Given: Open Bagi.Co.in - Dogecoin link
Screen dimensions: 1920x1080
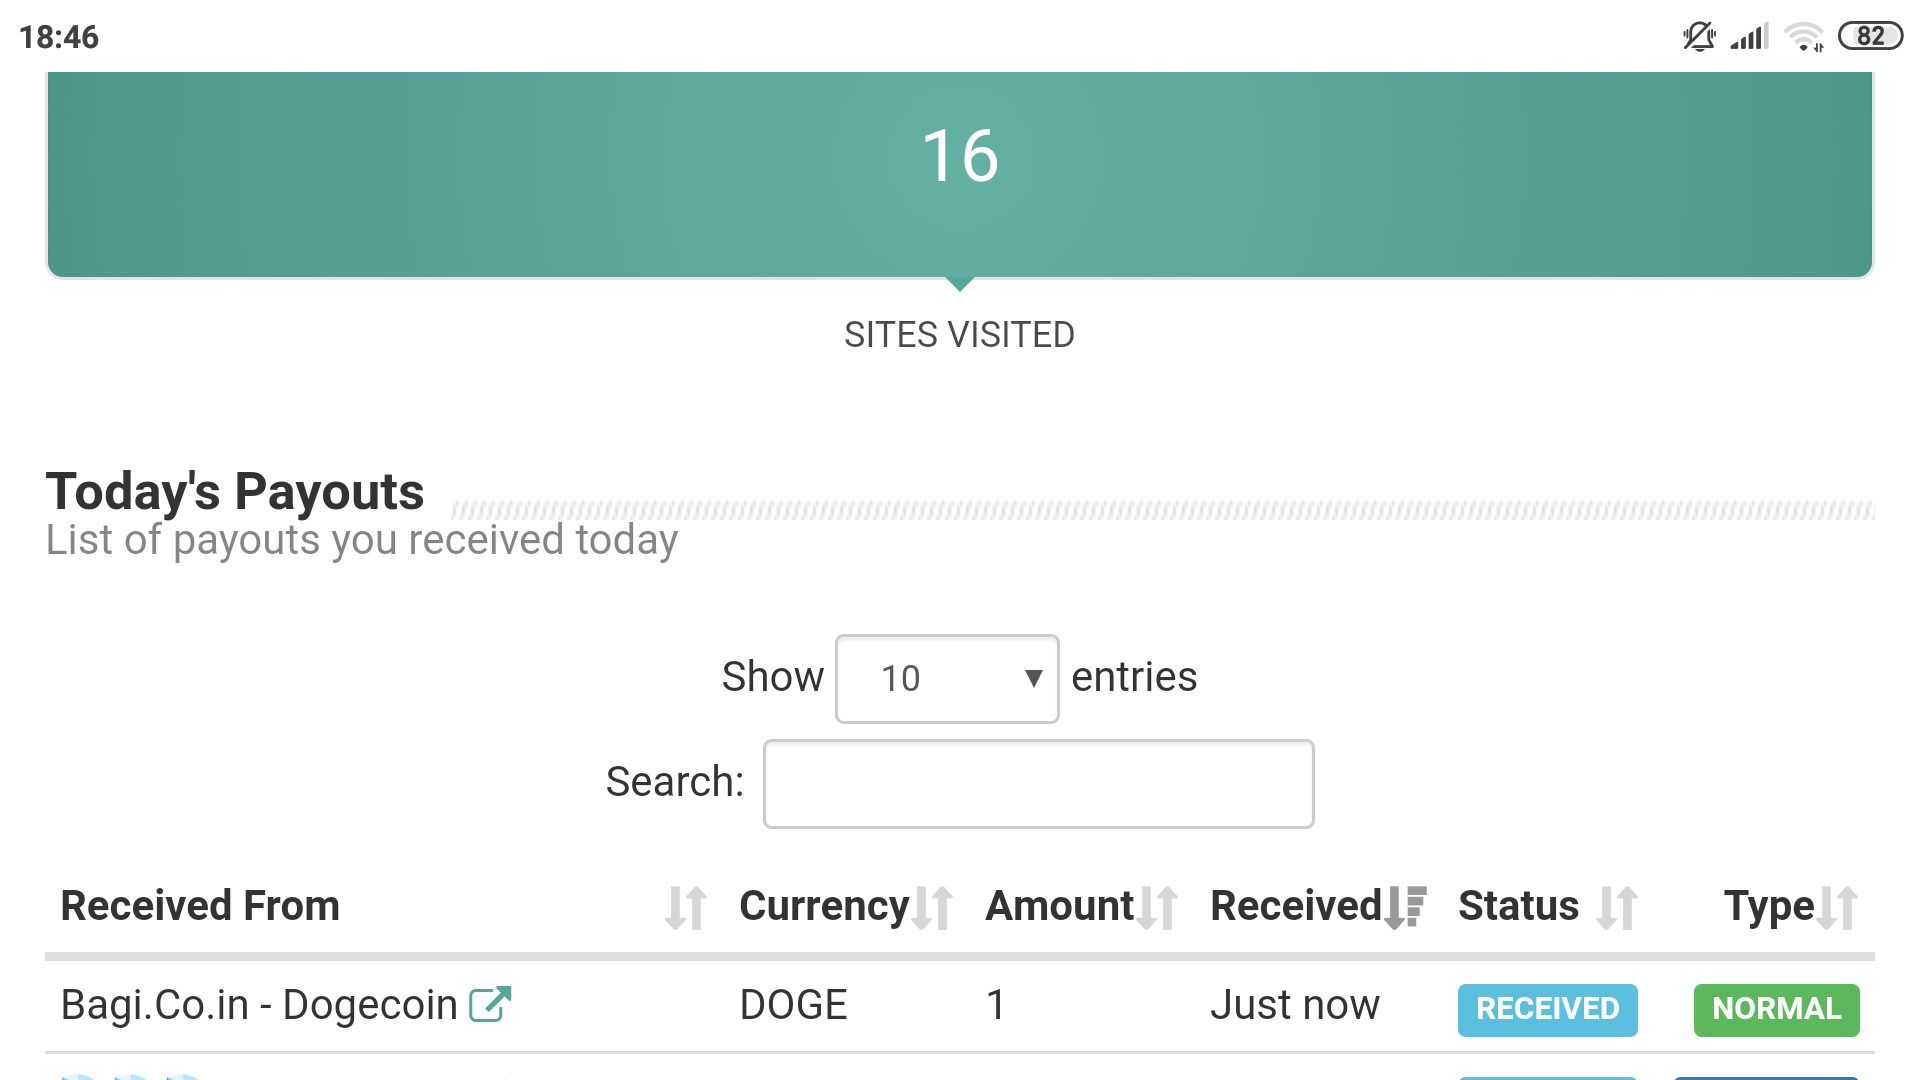Looking at the screenshot, I should (258, 1004).
